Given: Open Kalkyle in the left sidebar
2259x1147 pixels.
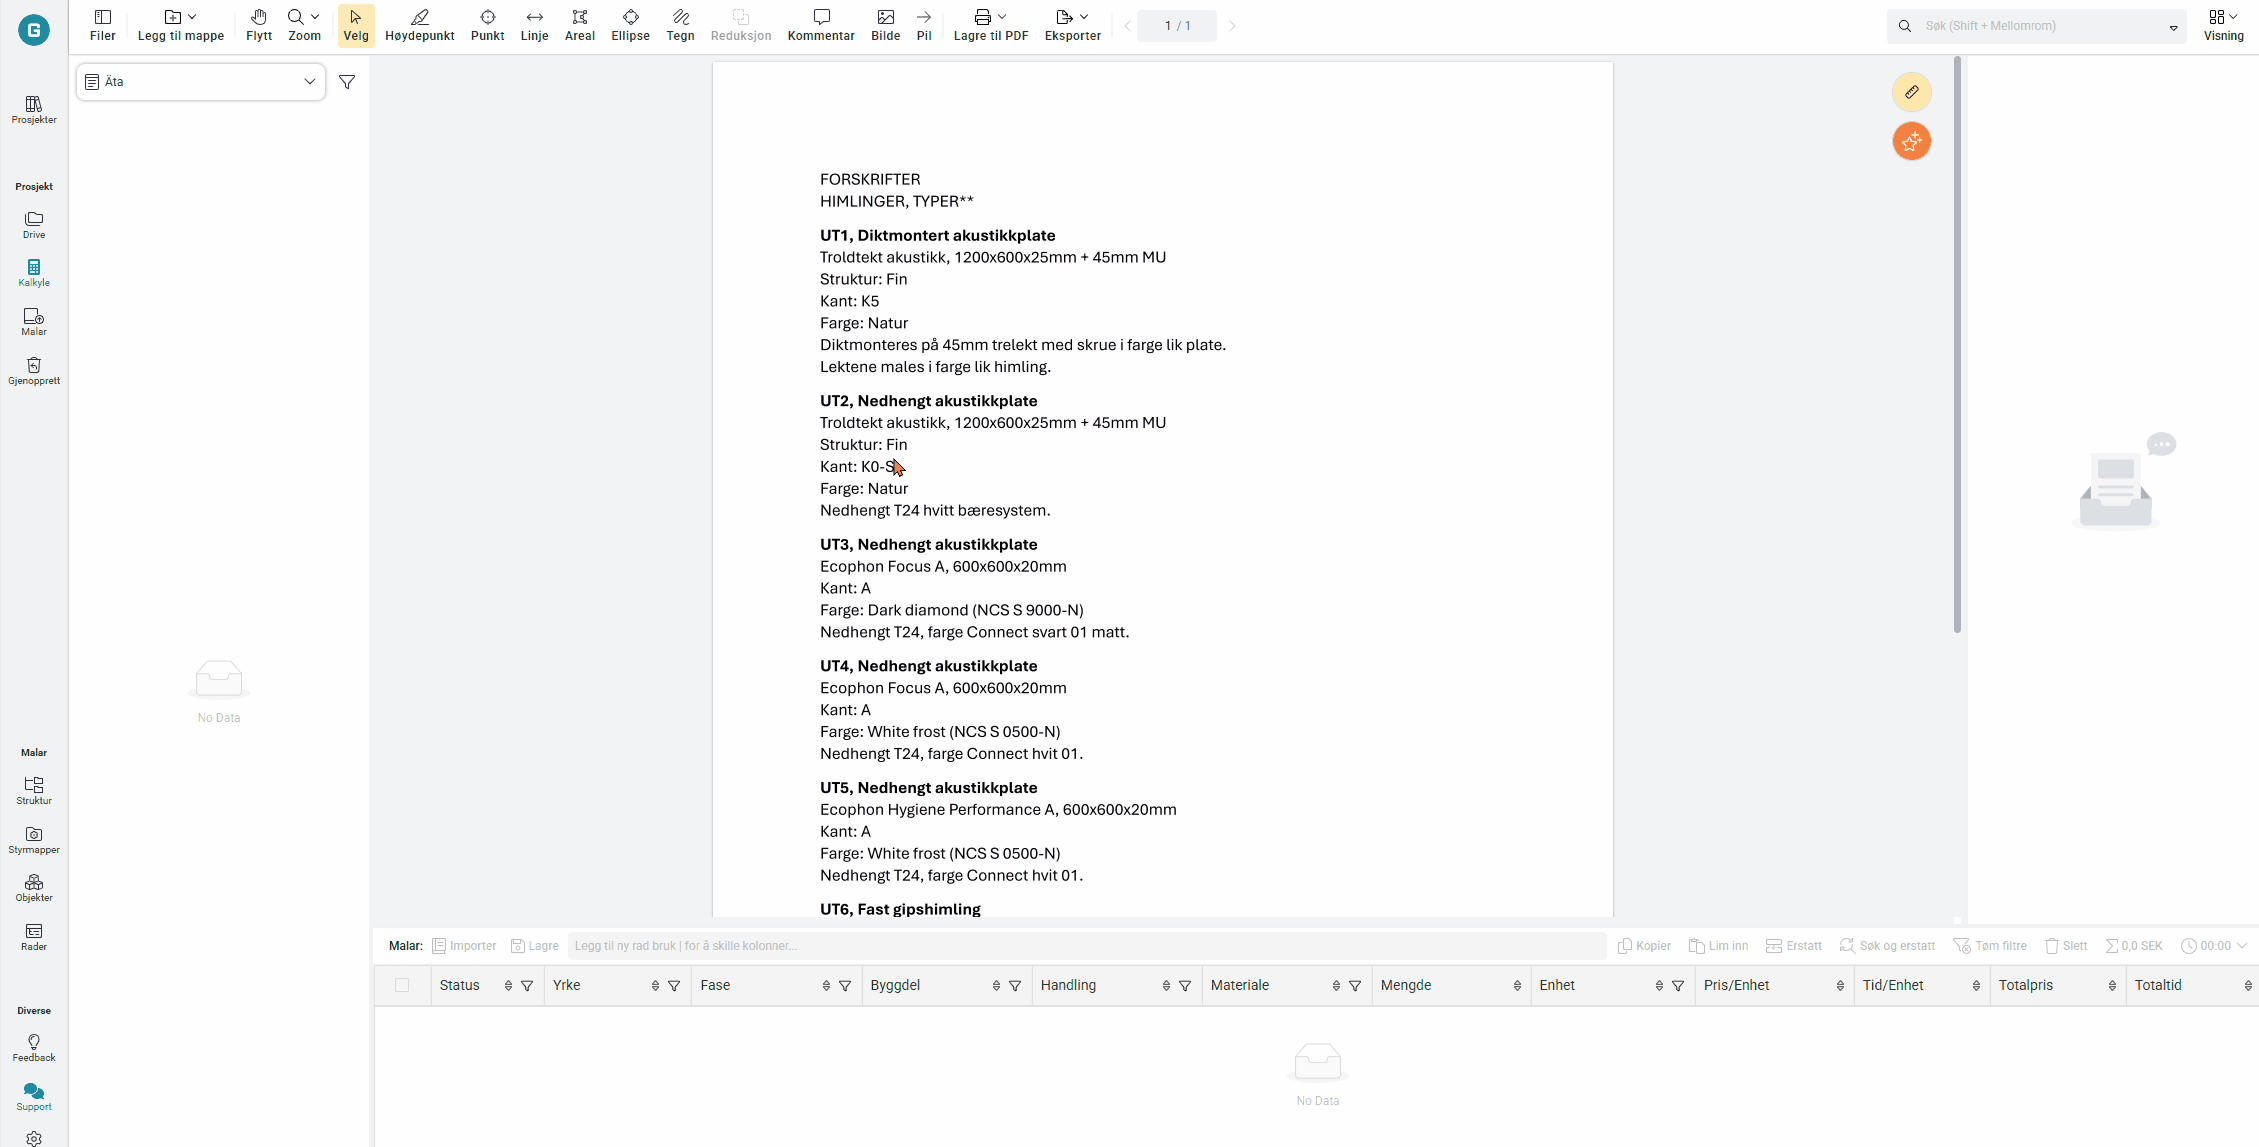Looking at the screenshot, I should 34,273.
